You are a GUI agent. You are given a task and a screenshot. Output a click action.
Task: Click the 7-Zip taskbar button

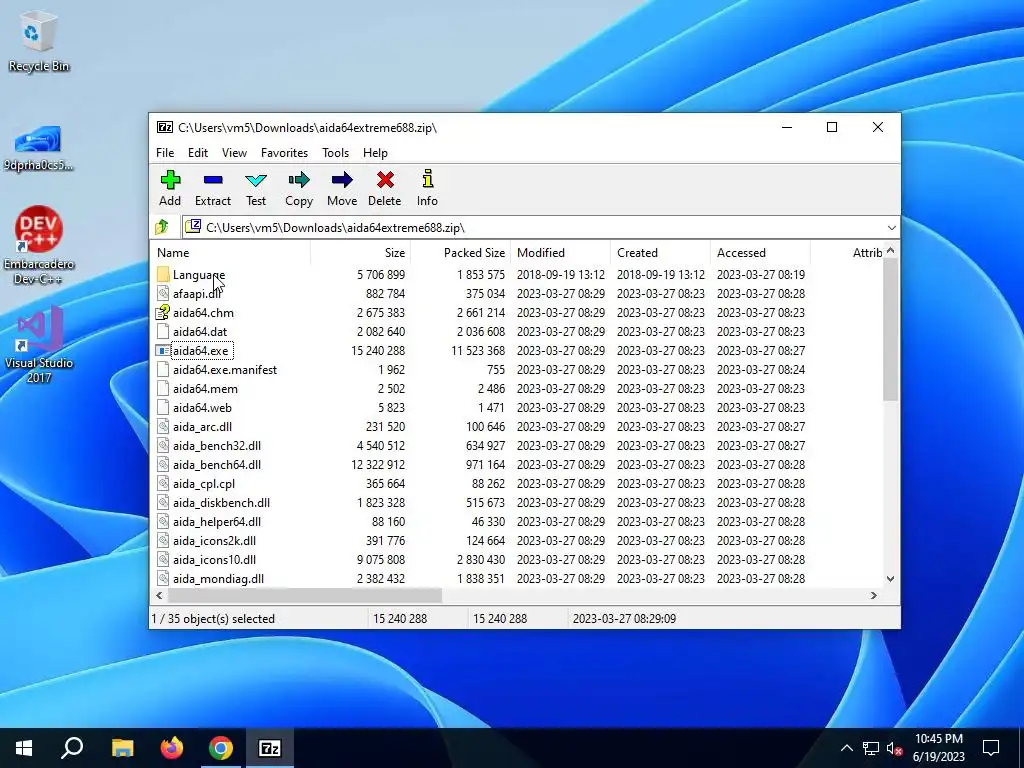point(270,748)
